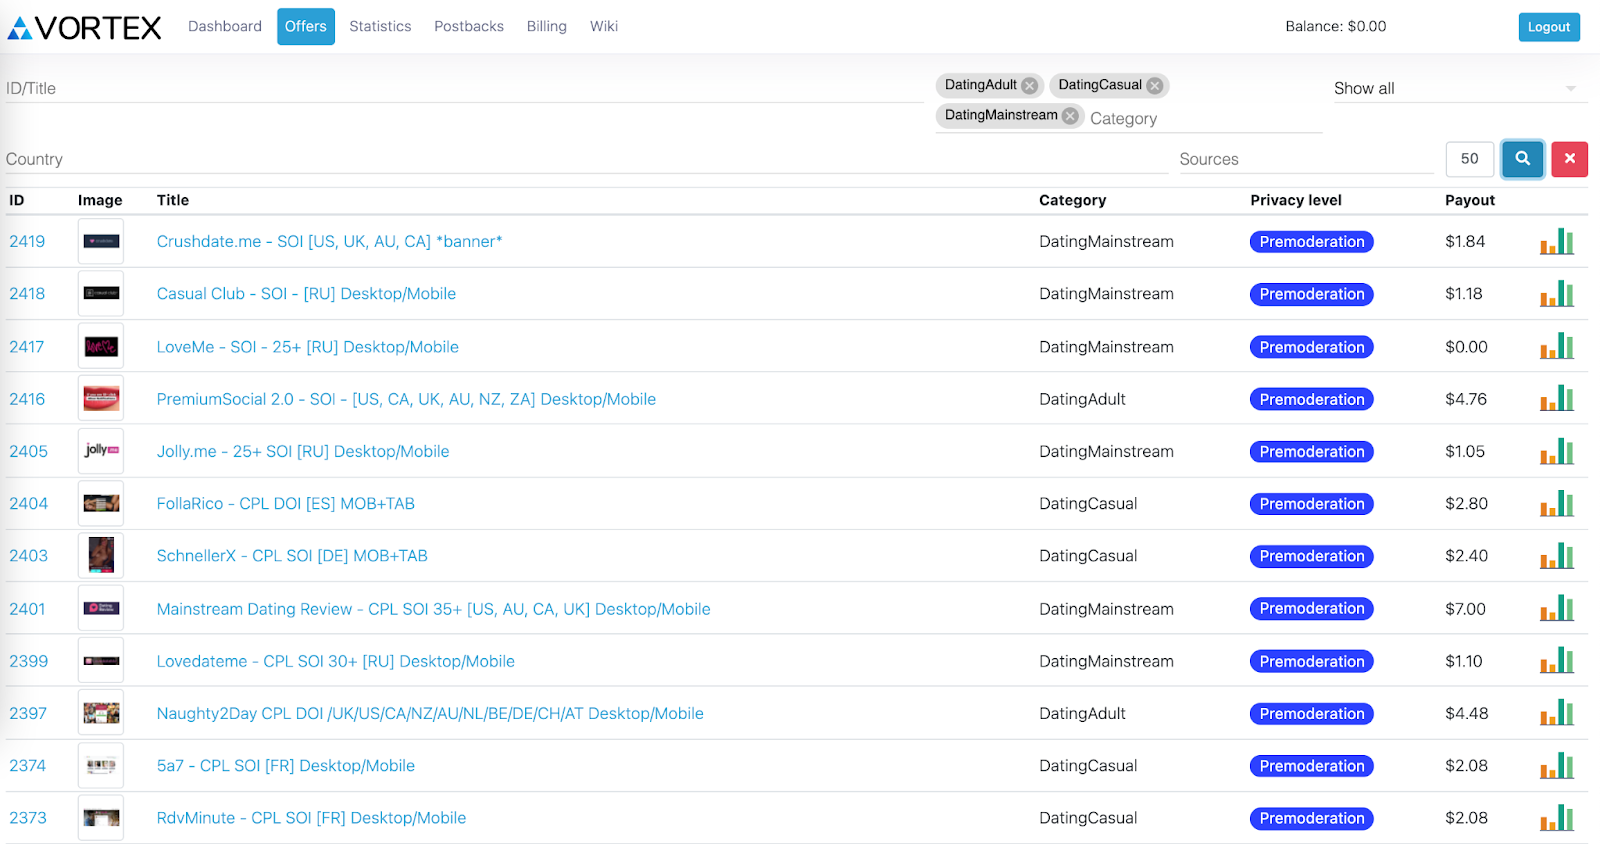Click the Balance: $0.00 text
The height and width of the screenshot is (844, 1600).
click(x=1336, y=27)
